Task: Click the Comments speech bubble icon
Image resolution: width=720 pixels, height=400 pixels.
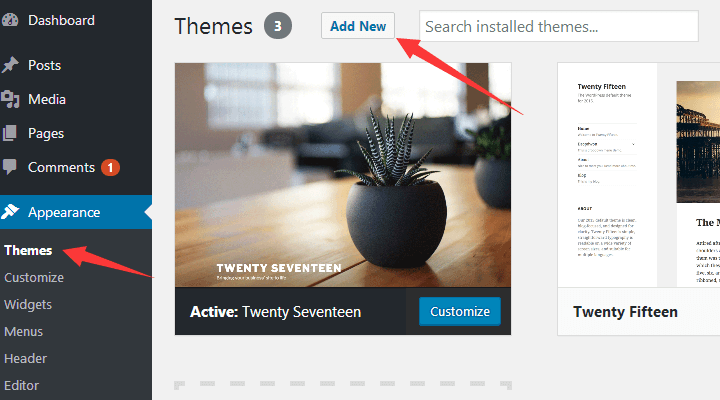Action: click(x=11, y=167)
